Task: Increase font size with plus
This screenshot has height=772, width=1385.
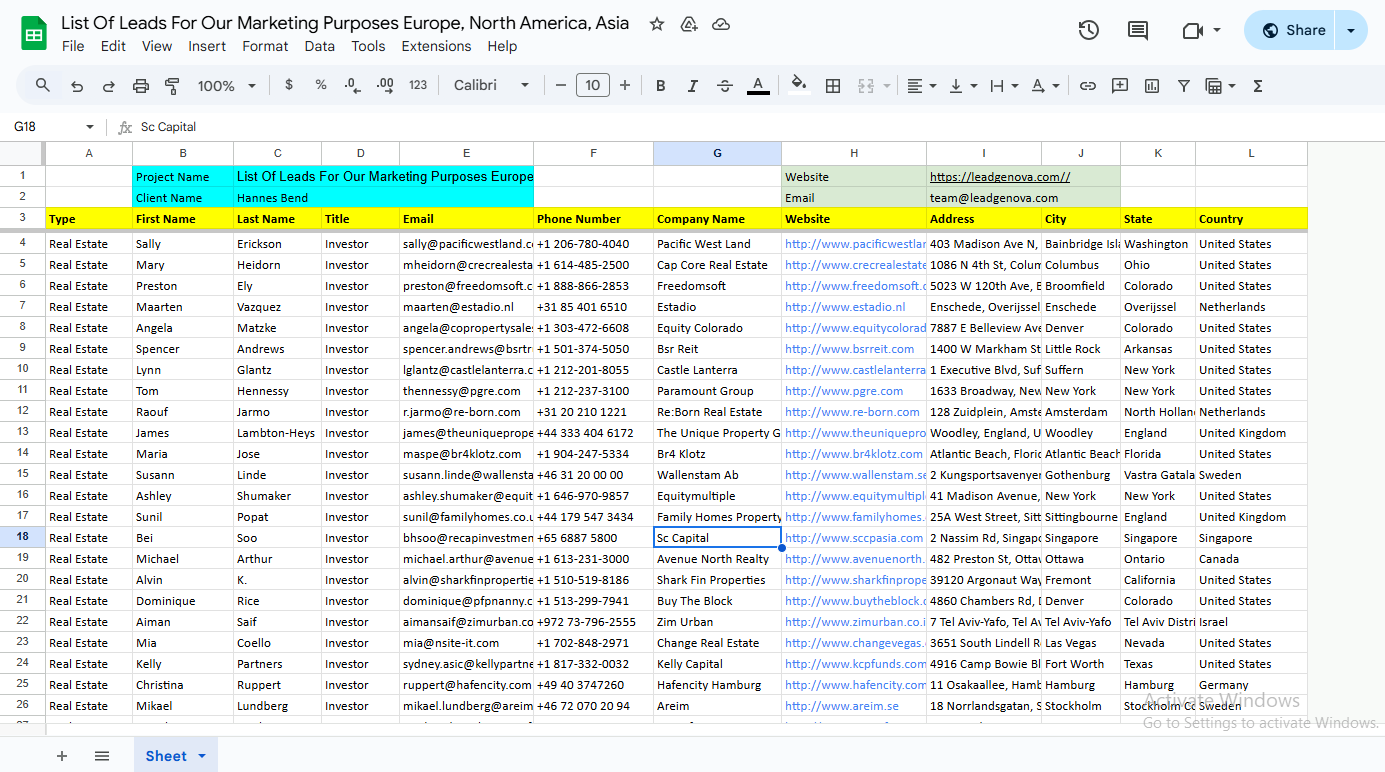Action: (x=625, y=86)
